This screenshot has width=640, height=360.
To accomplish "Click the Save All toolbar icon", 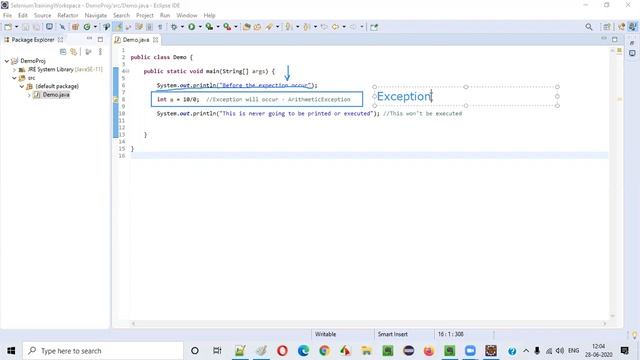I will pyautogui.click(x=36, y=27).
